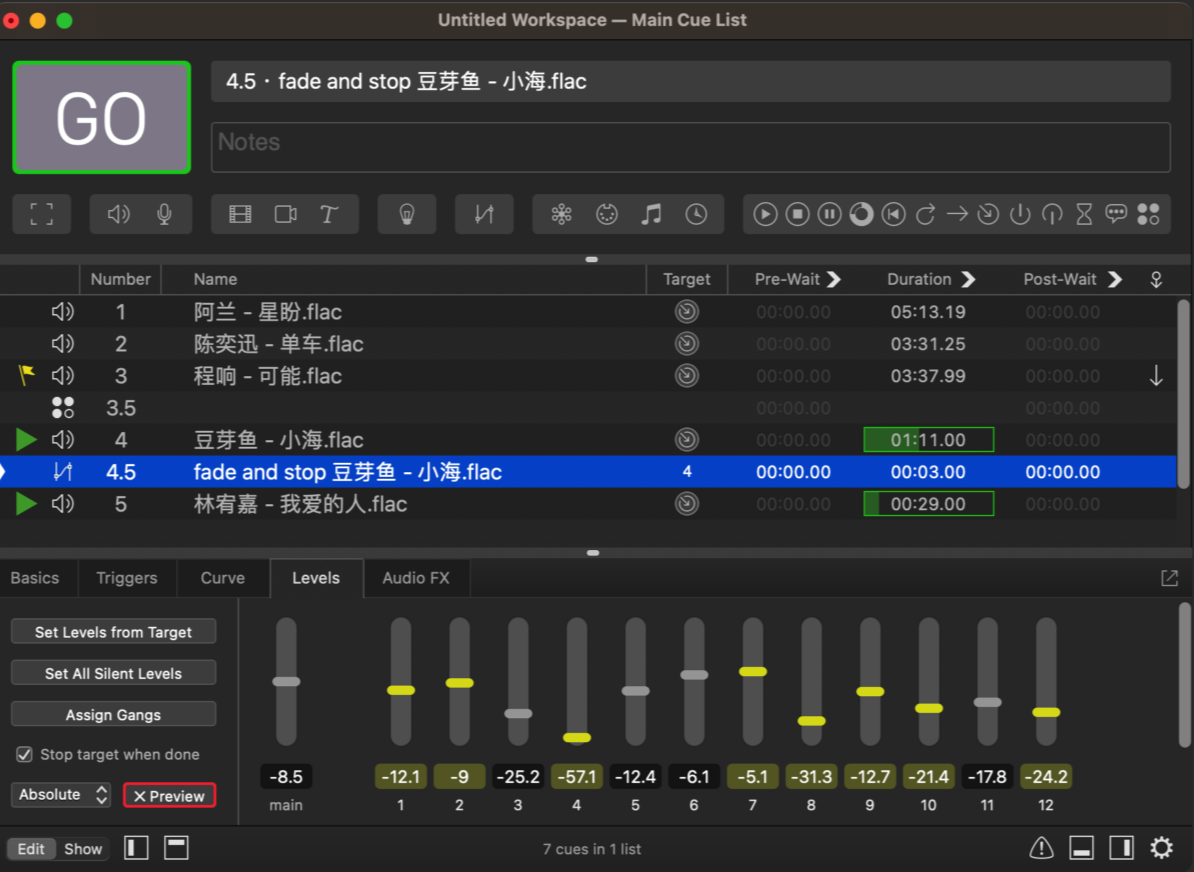
Task: Click the main level slider handle
Action: click(x=286, y=682)
